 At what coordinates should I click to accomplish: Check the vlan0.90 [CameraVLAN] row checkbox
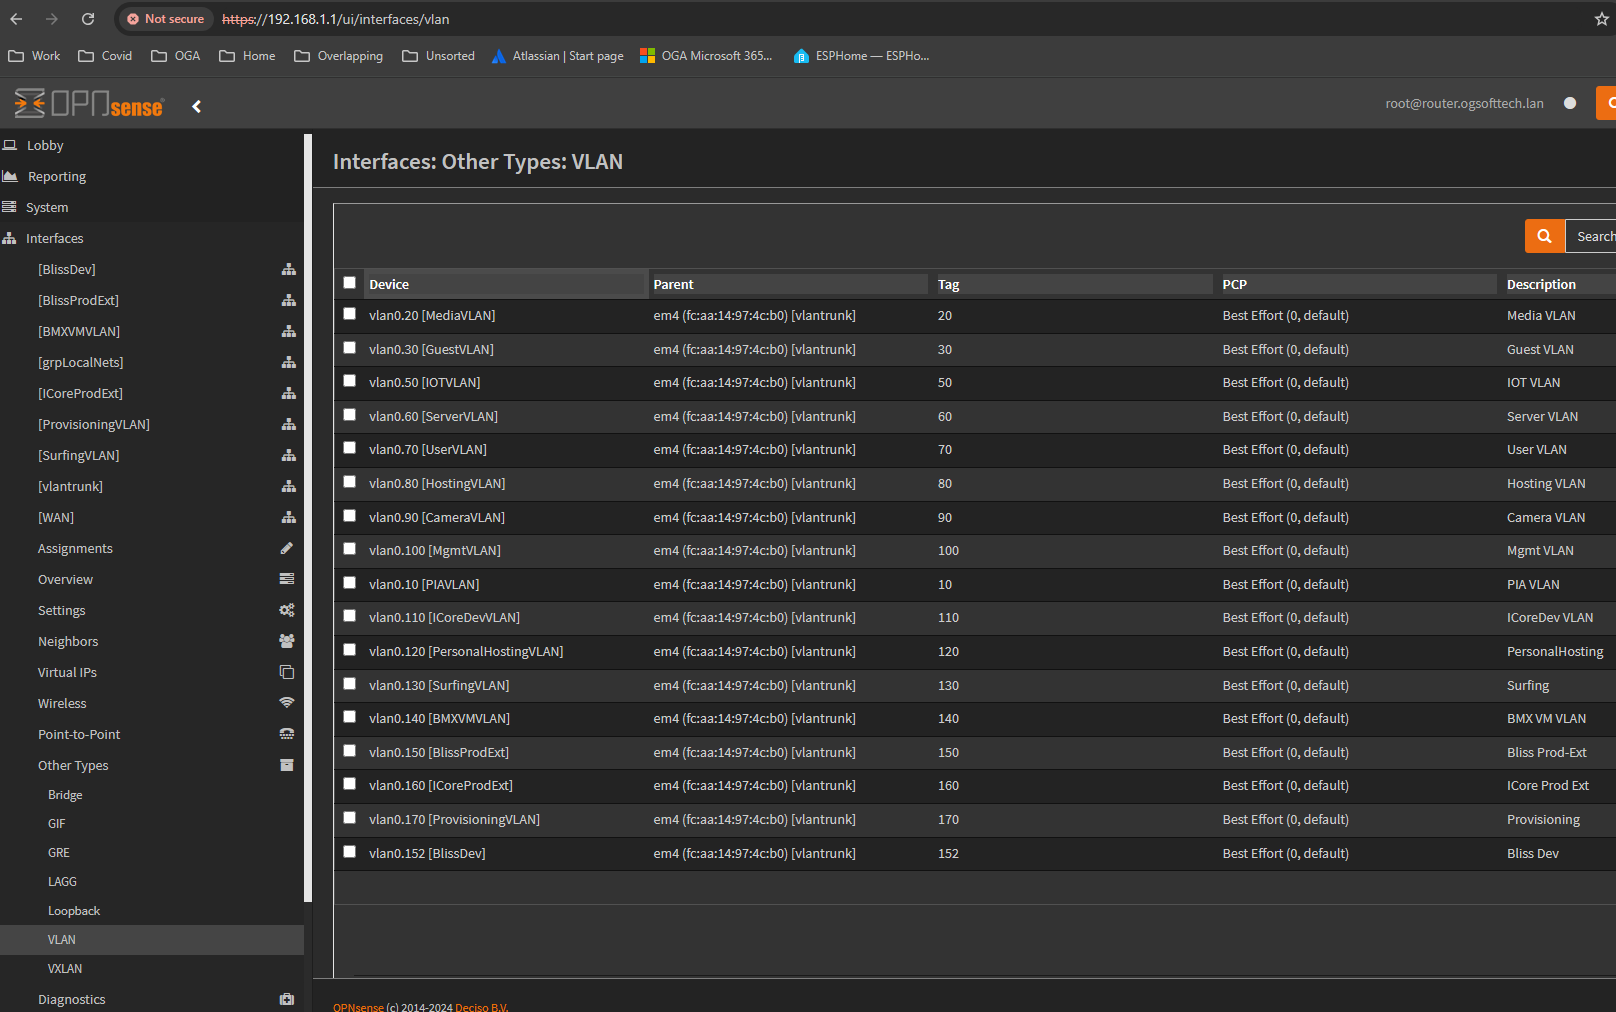[350, 516]
